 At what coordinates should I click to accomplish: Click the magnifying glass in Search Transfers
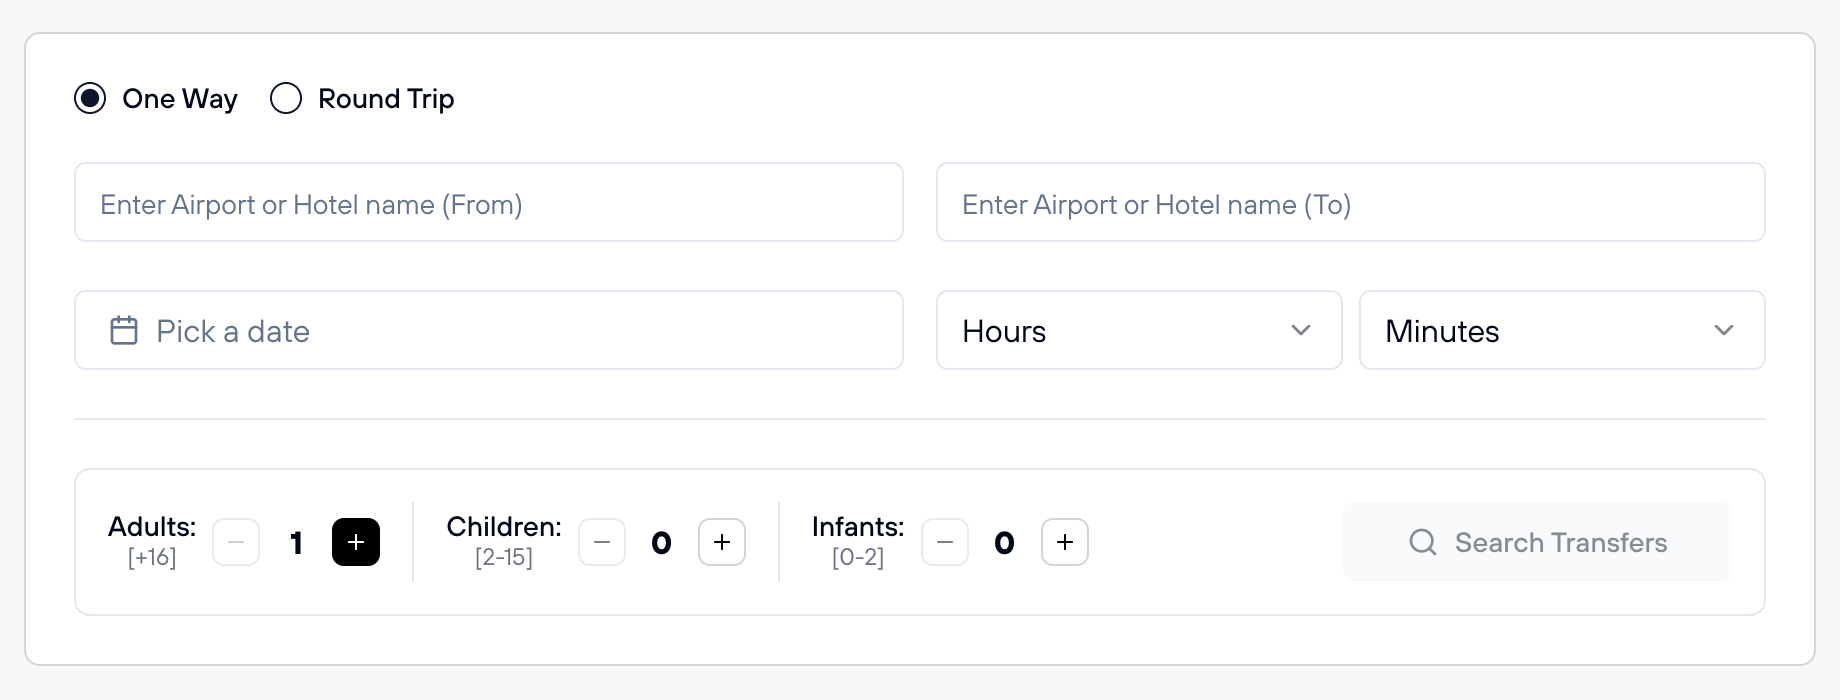tap(1423, 542)
